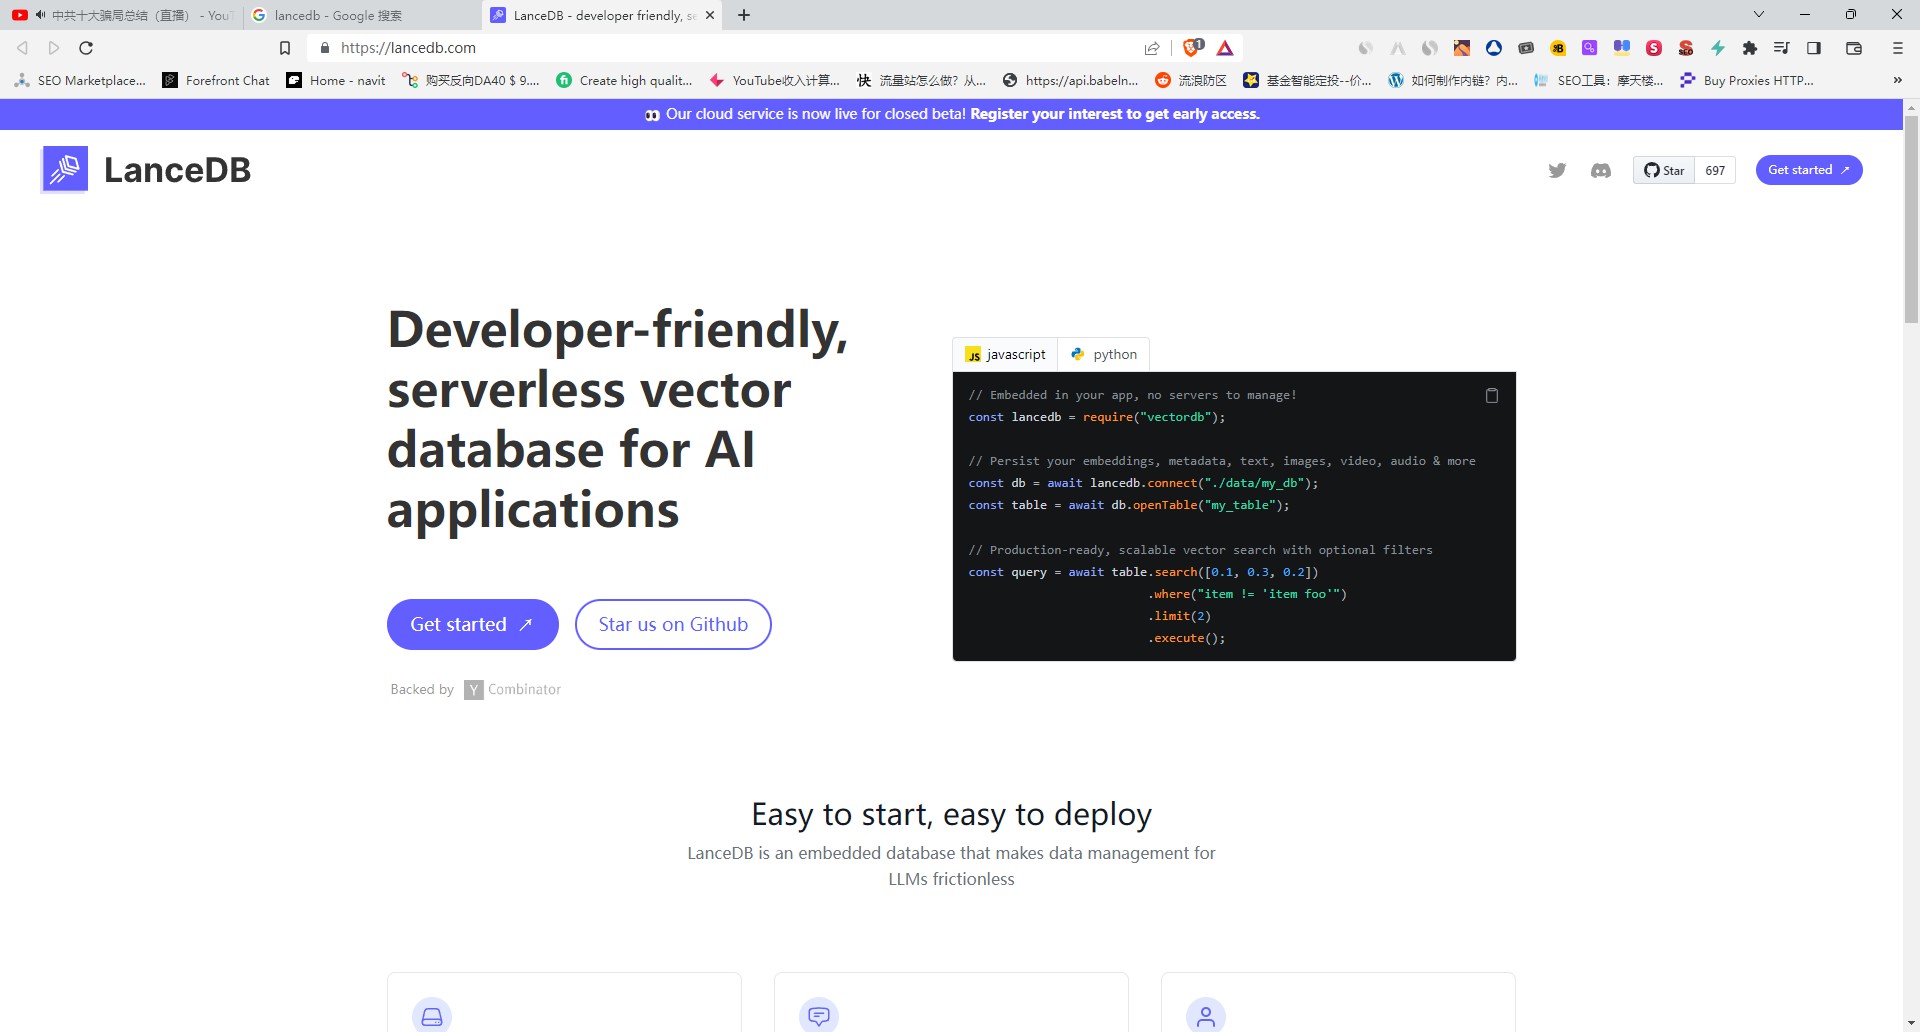Expand the bookmarks overflow chevron

pyautogui.click(x=1897, y=80)
